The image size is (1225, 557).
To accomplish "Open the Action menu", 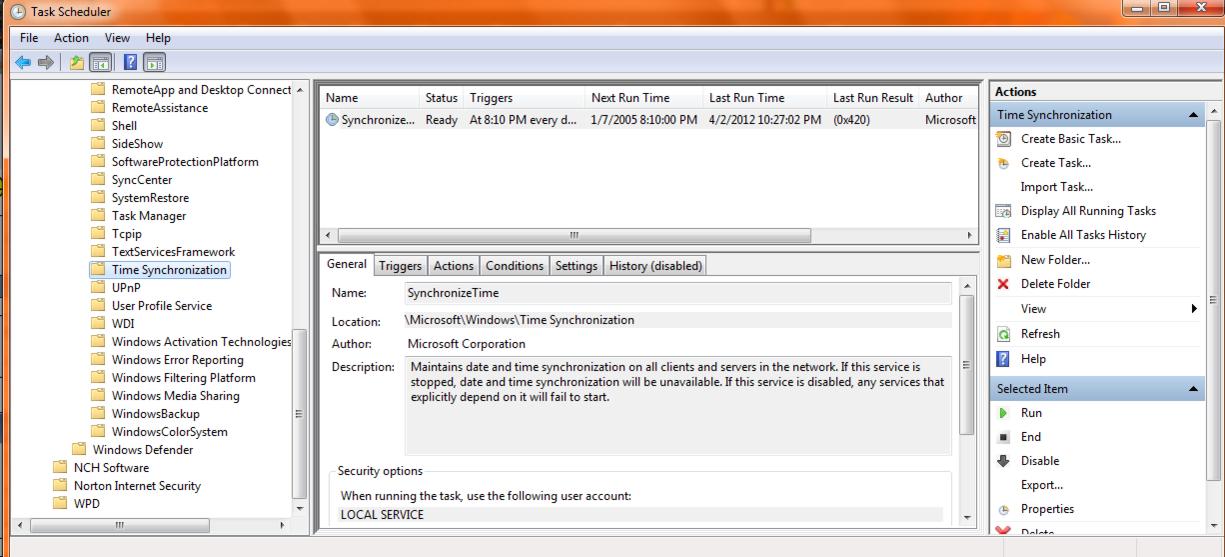I will click(71, 38).
